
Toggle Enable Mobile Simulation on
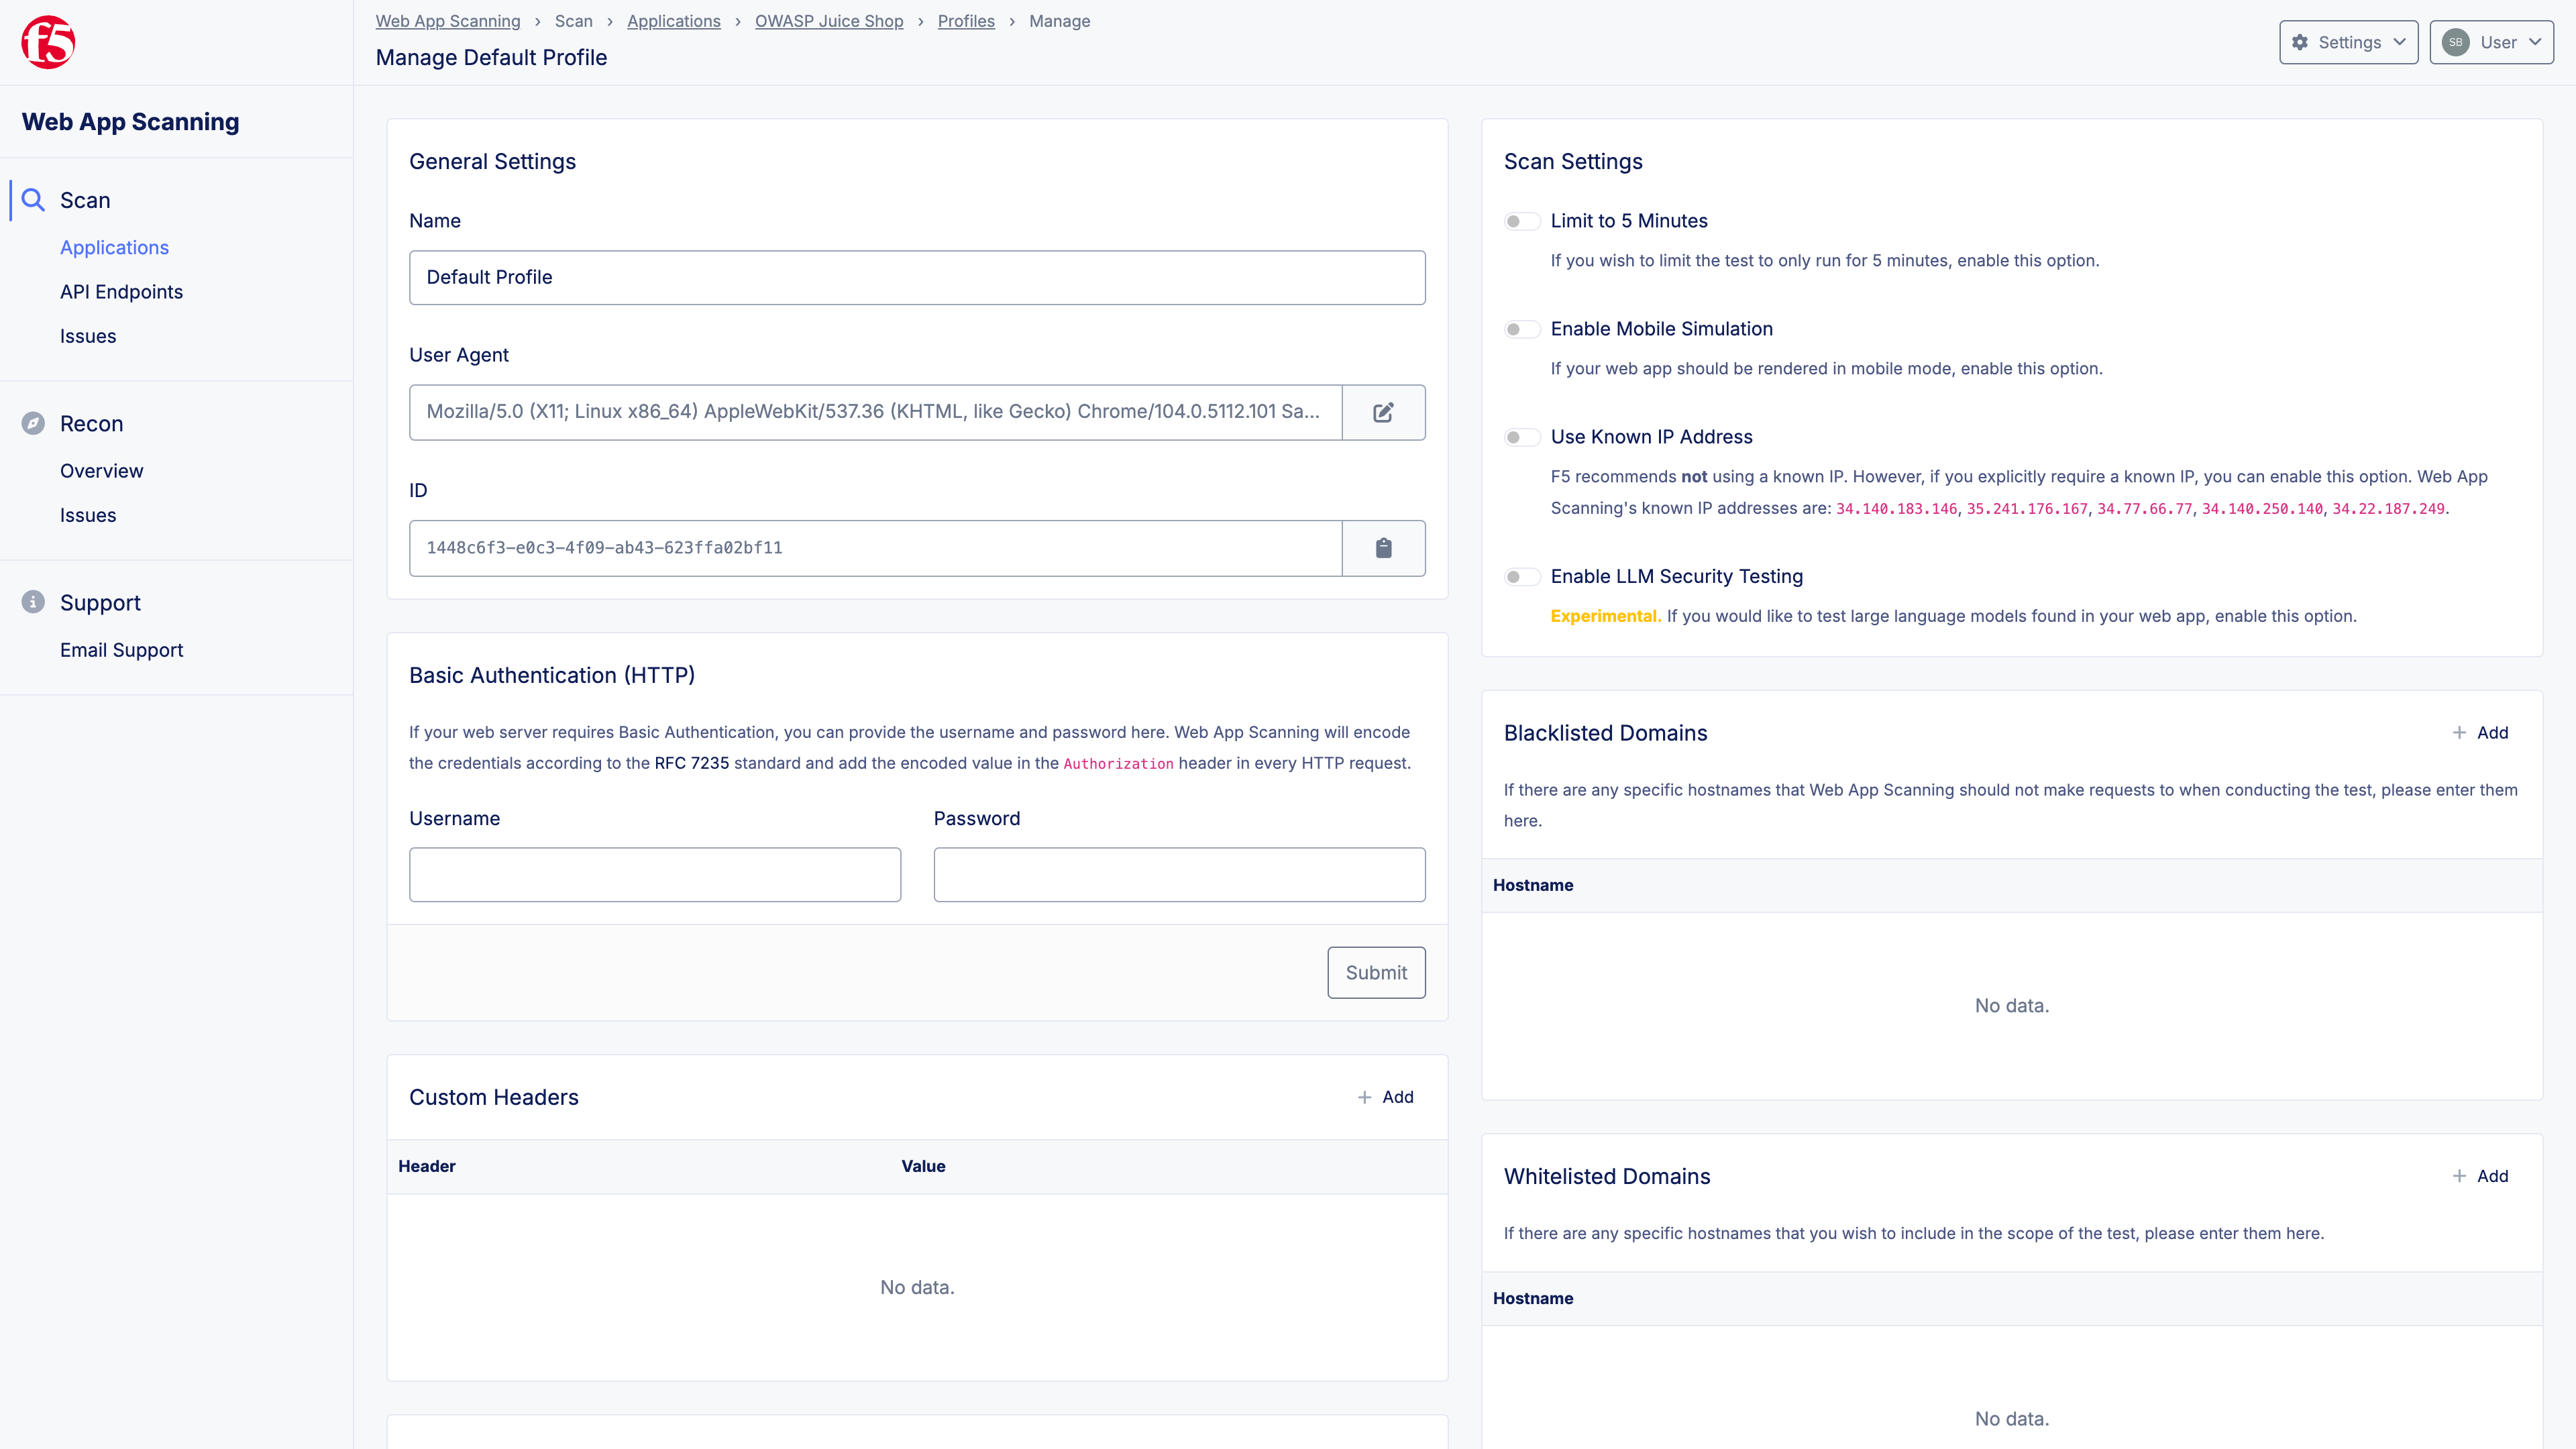[x=1521, y=329]
